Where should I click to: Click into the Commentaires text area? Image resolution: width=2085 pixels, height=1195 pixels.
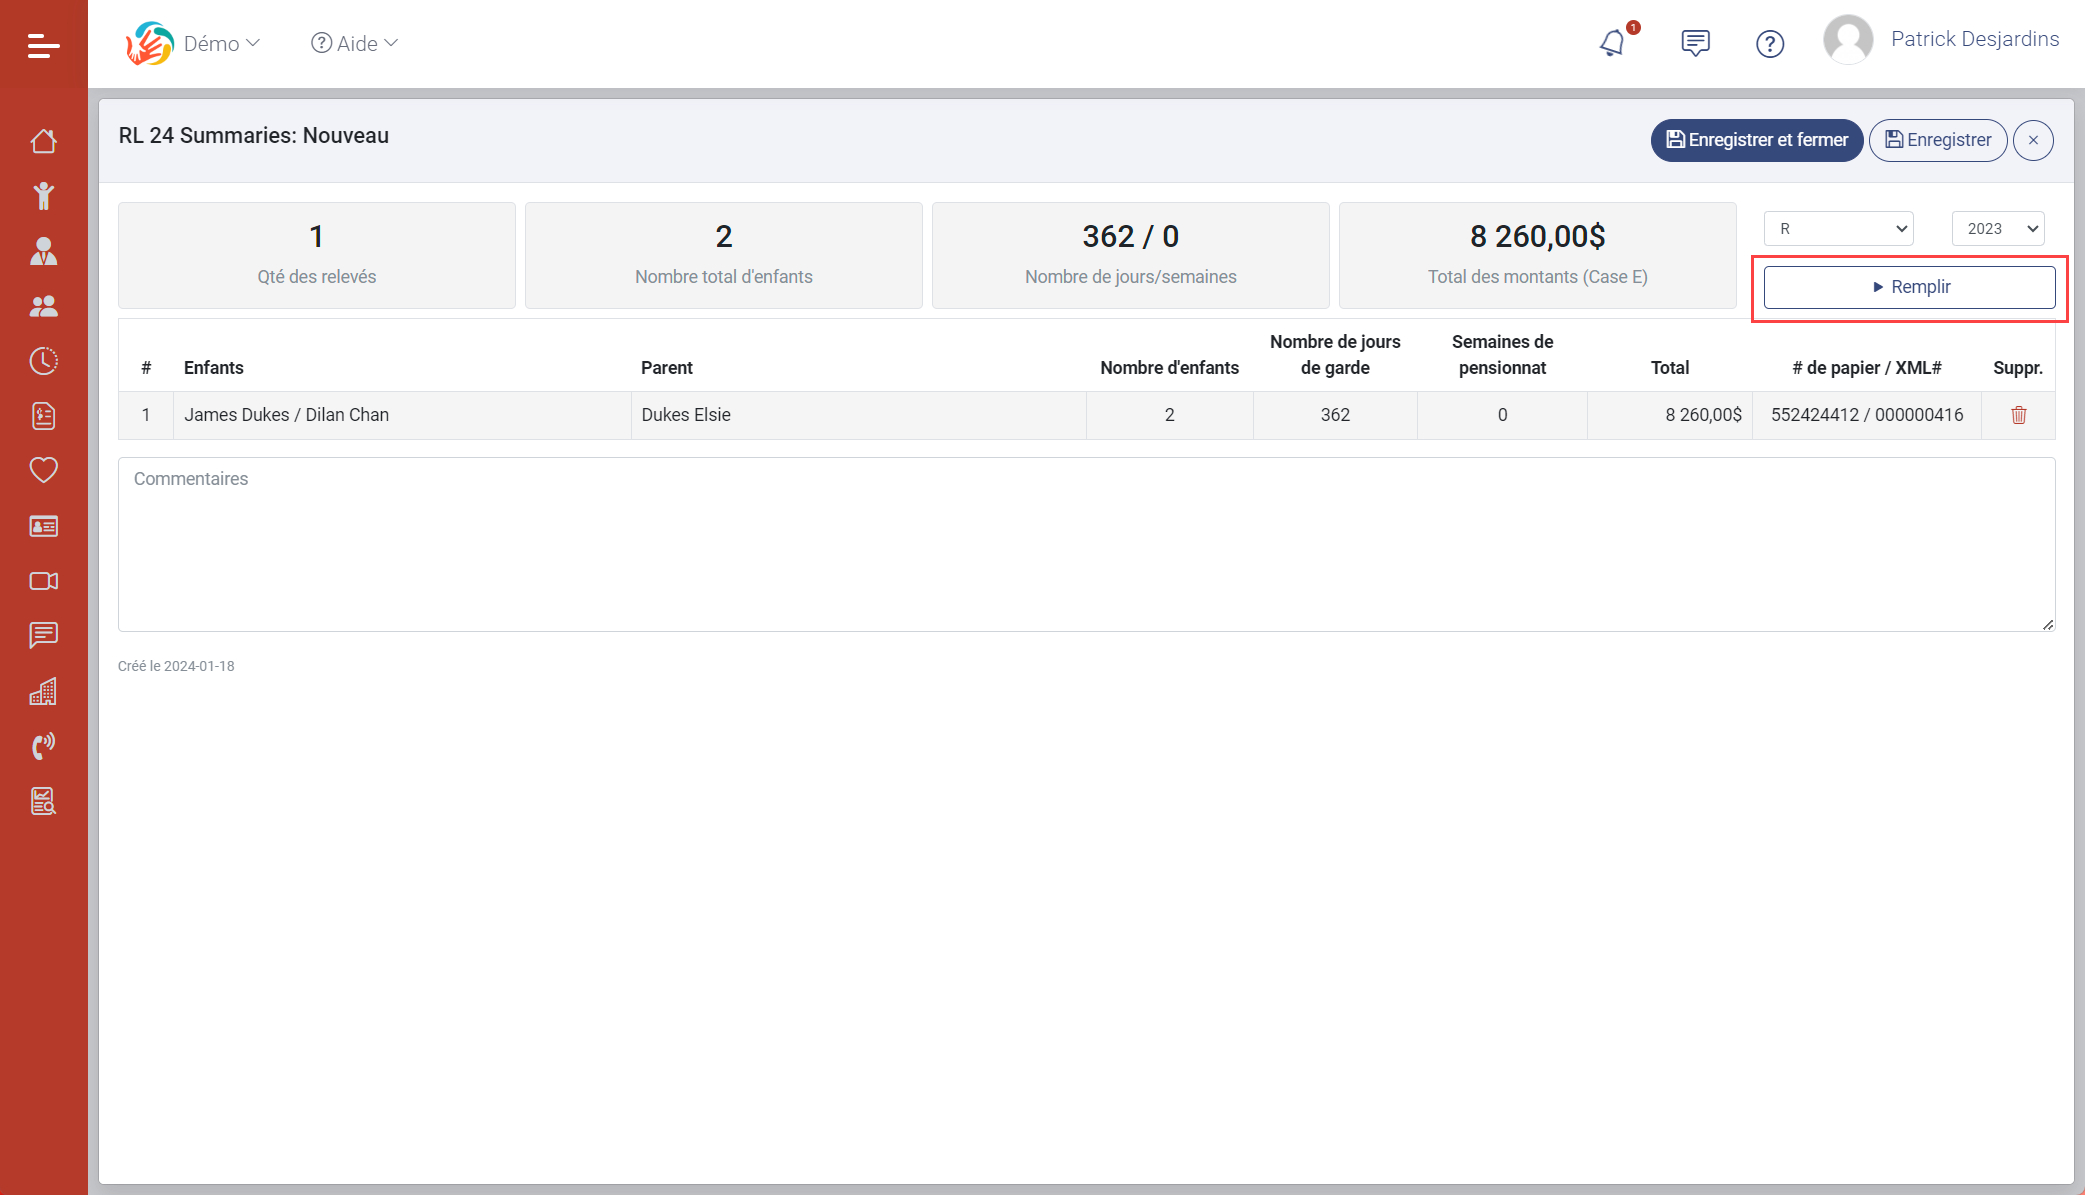click(1086, 544)
